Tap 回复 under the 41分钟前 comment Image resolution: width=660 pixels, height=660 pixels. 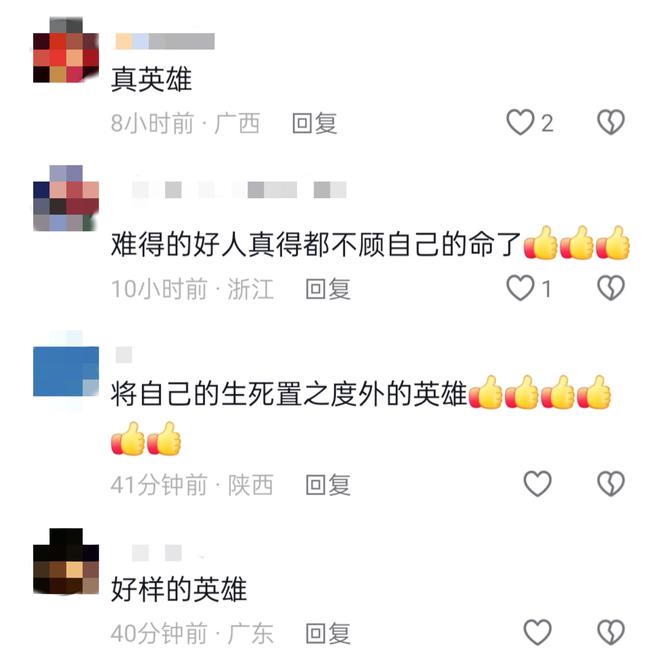pyautogui.click(x=328, y=485)
